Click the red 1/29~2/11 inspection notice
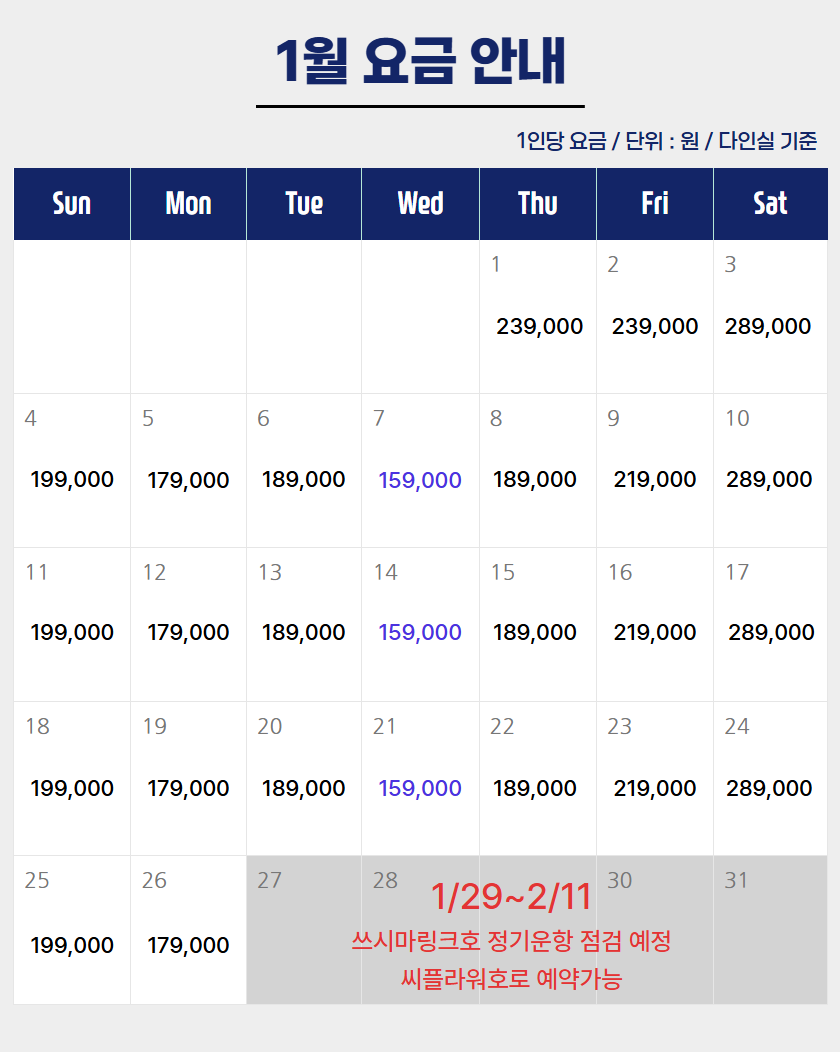 [x=511, y=897]
